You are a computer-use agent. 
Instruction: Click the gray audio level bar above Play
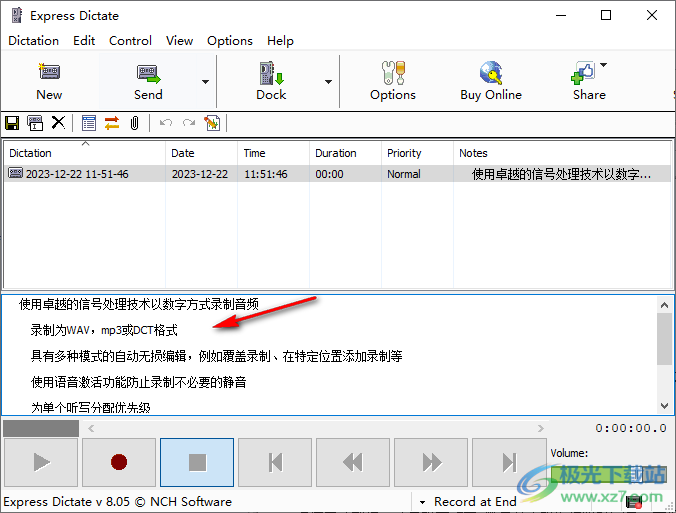41,429
